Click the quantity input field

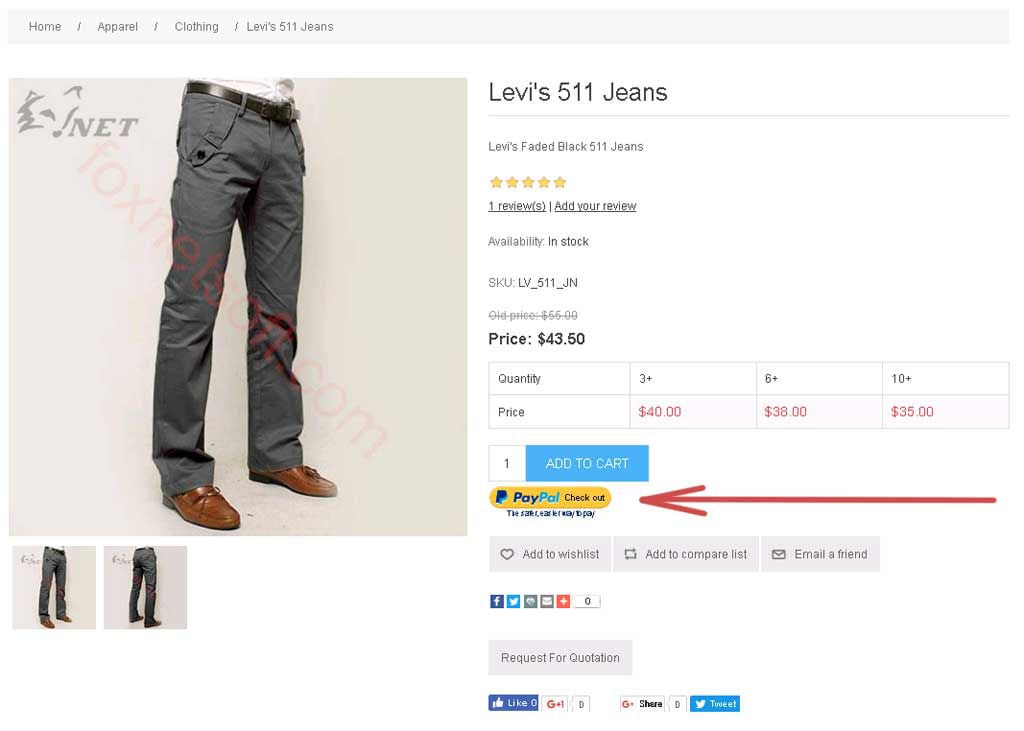point(507,463)
